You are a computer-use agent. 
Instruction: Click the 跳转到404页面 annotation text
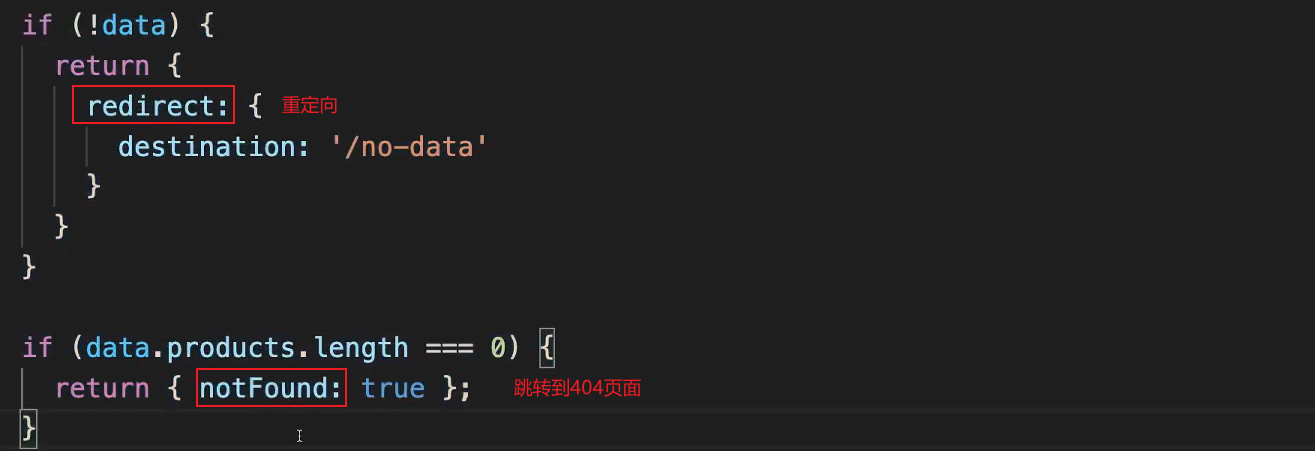[x=577, y=388]
